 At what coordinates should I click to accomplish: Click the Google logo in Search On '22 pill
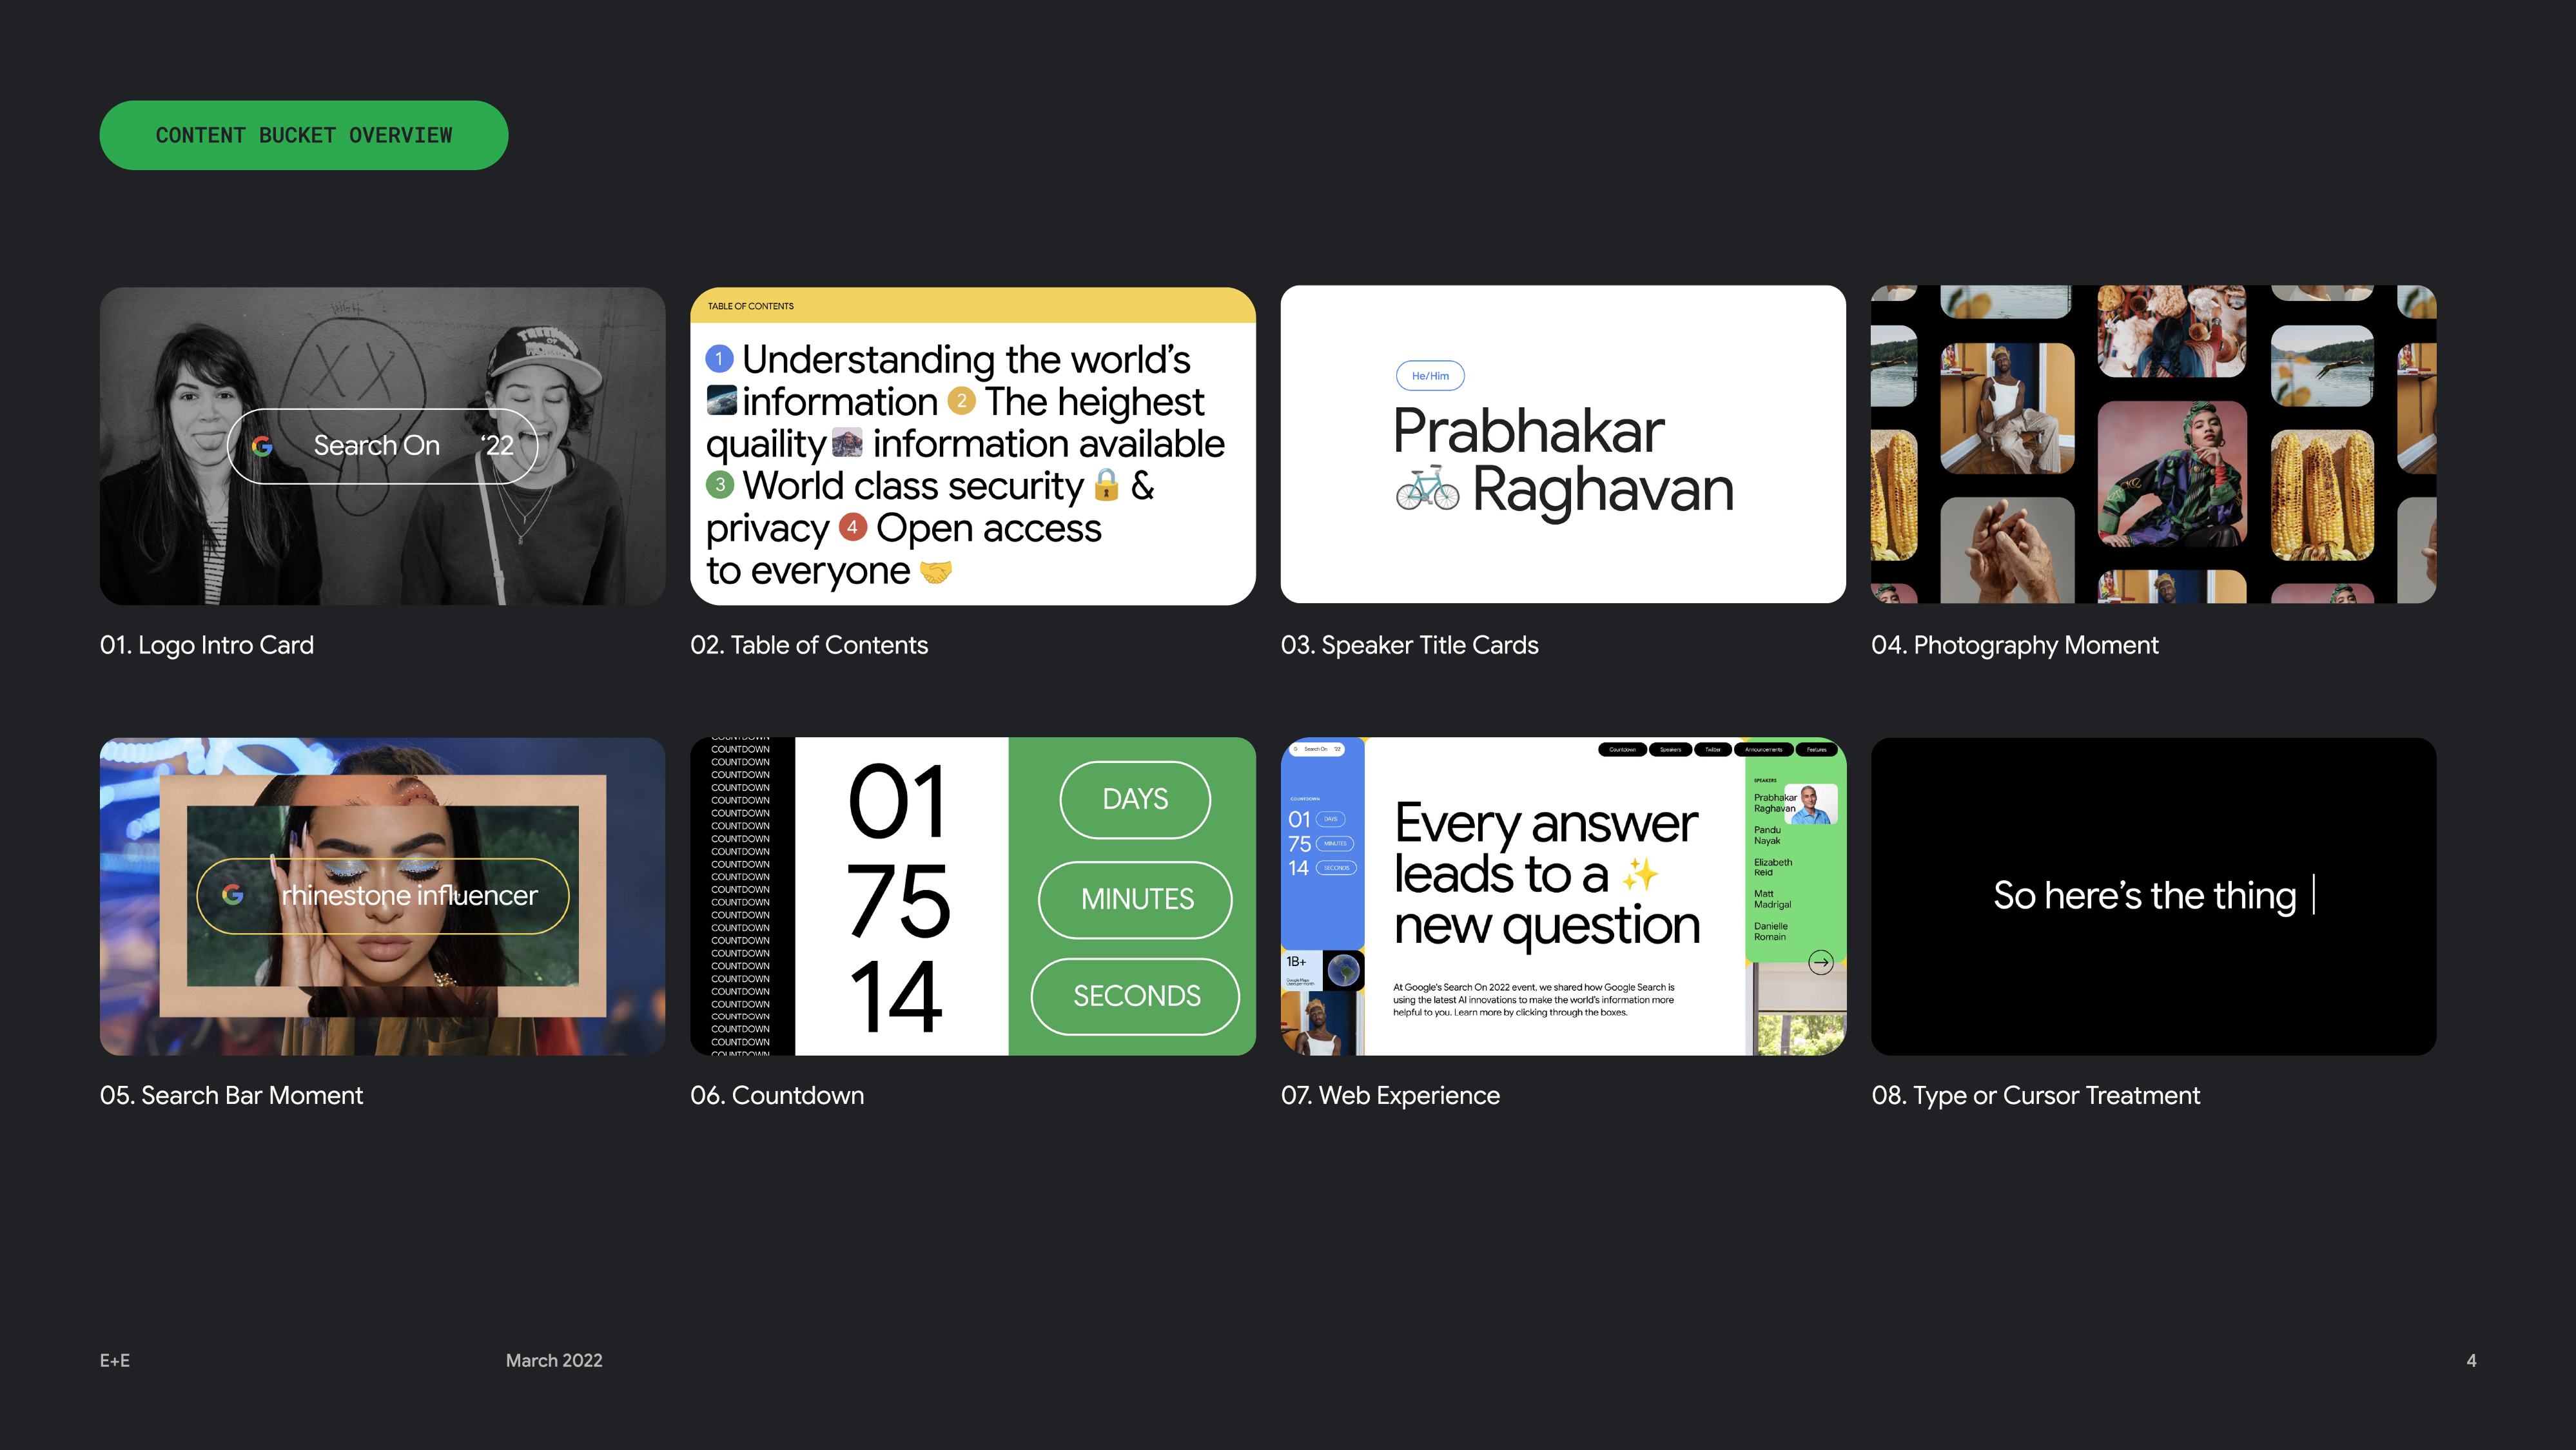(x=262, y=446)
